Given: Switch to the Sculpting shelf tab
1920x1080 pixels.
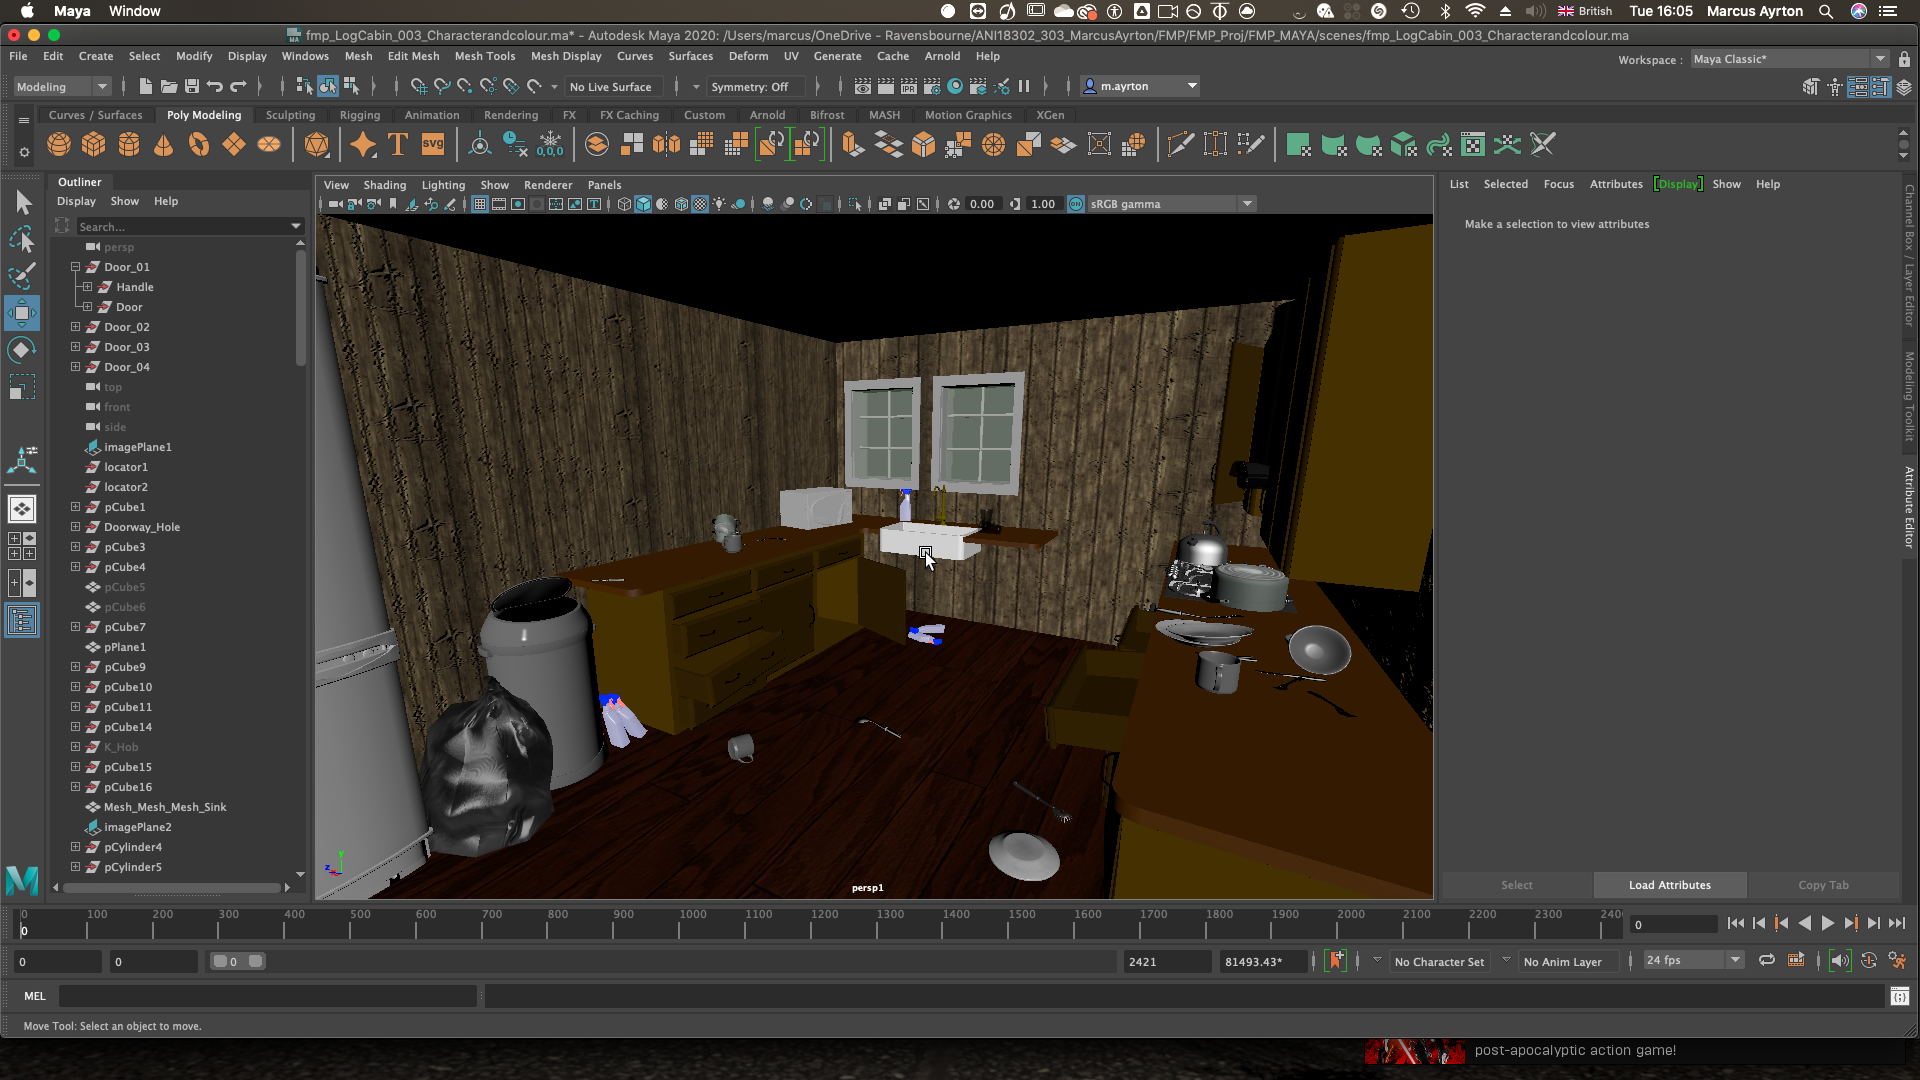Looking at the screenshot, I should [290, 115].
